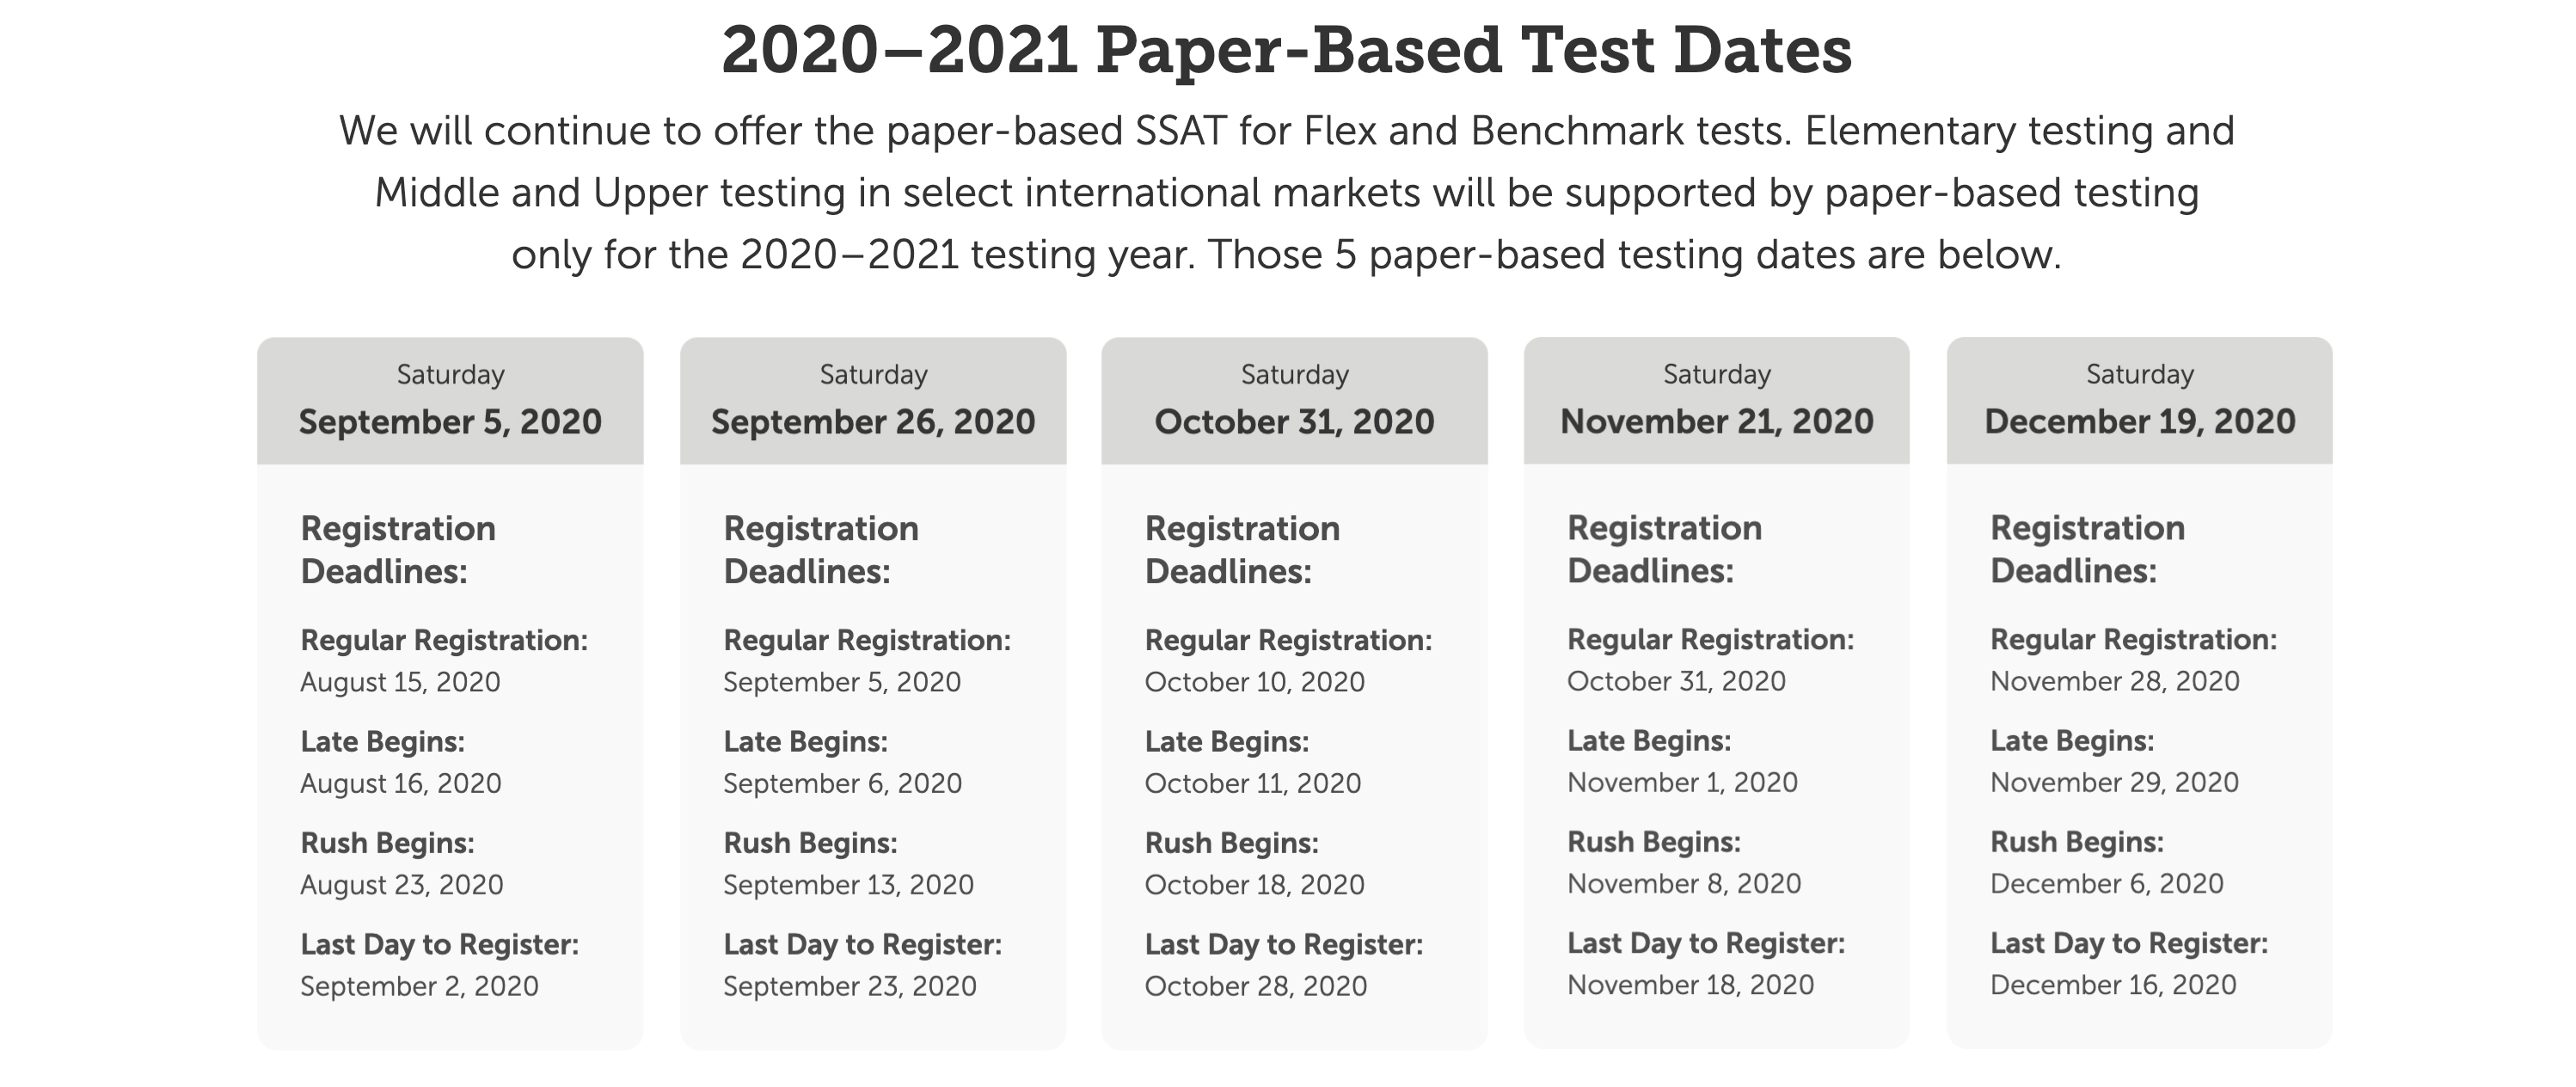Click the September 5, 2020 card header

450,400
